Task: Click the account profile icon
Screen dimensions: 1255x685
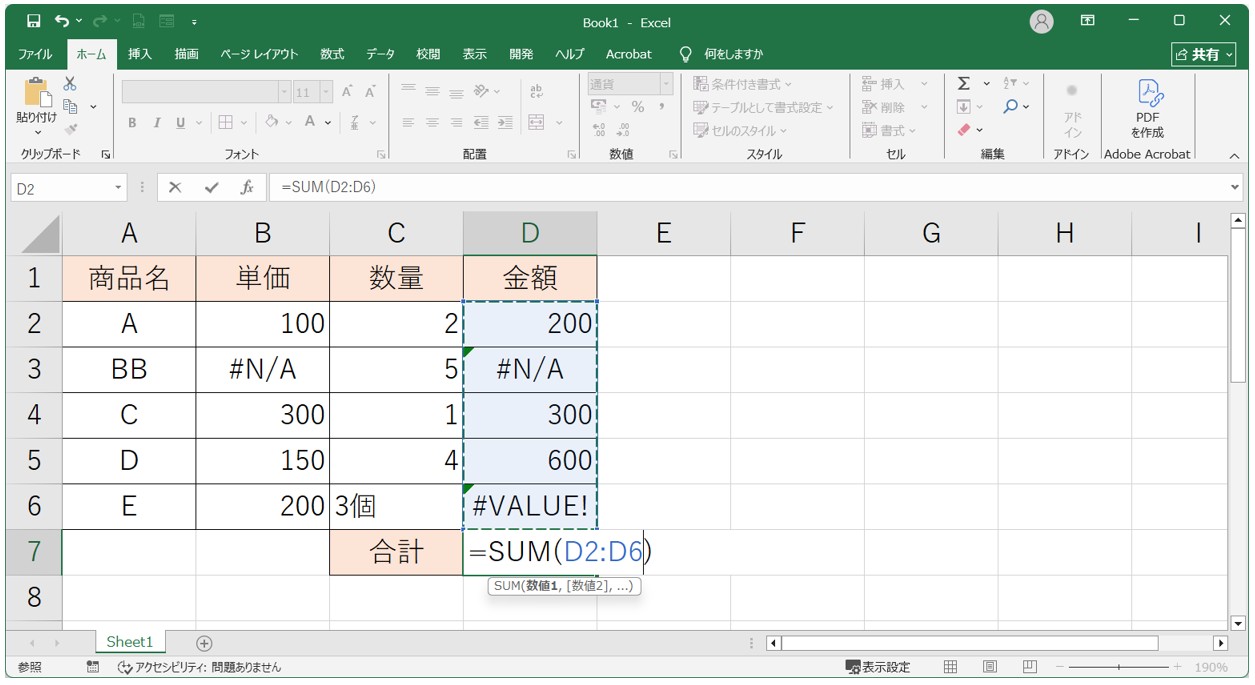Action: (1041, 21)
